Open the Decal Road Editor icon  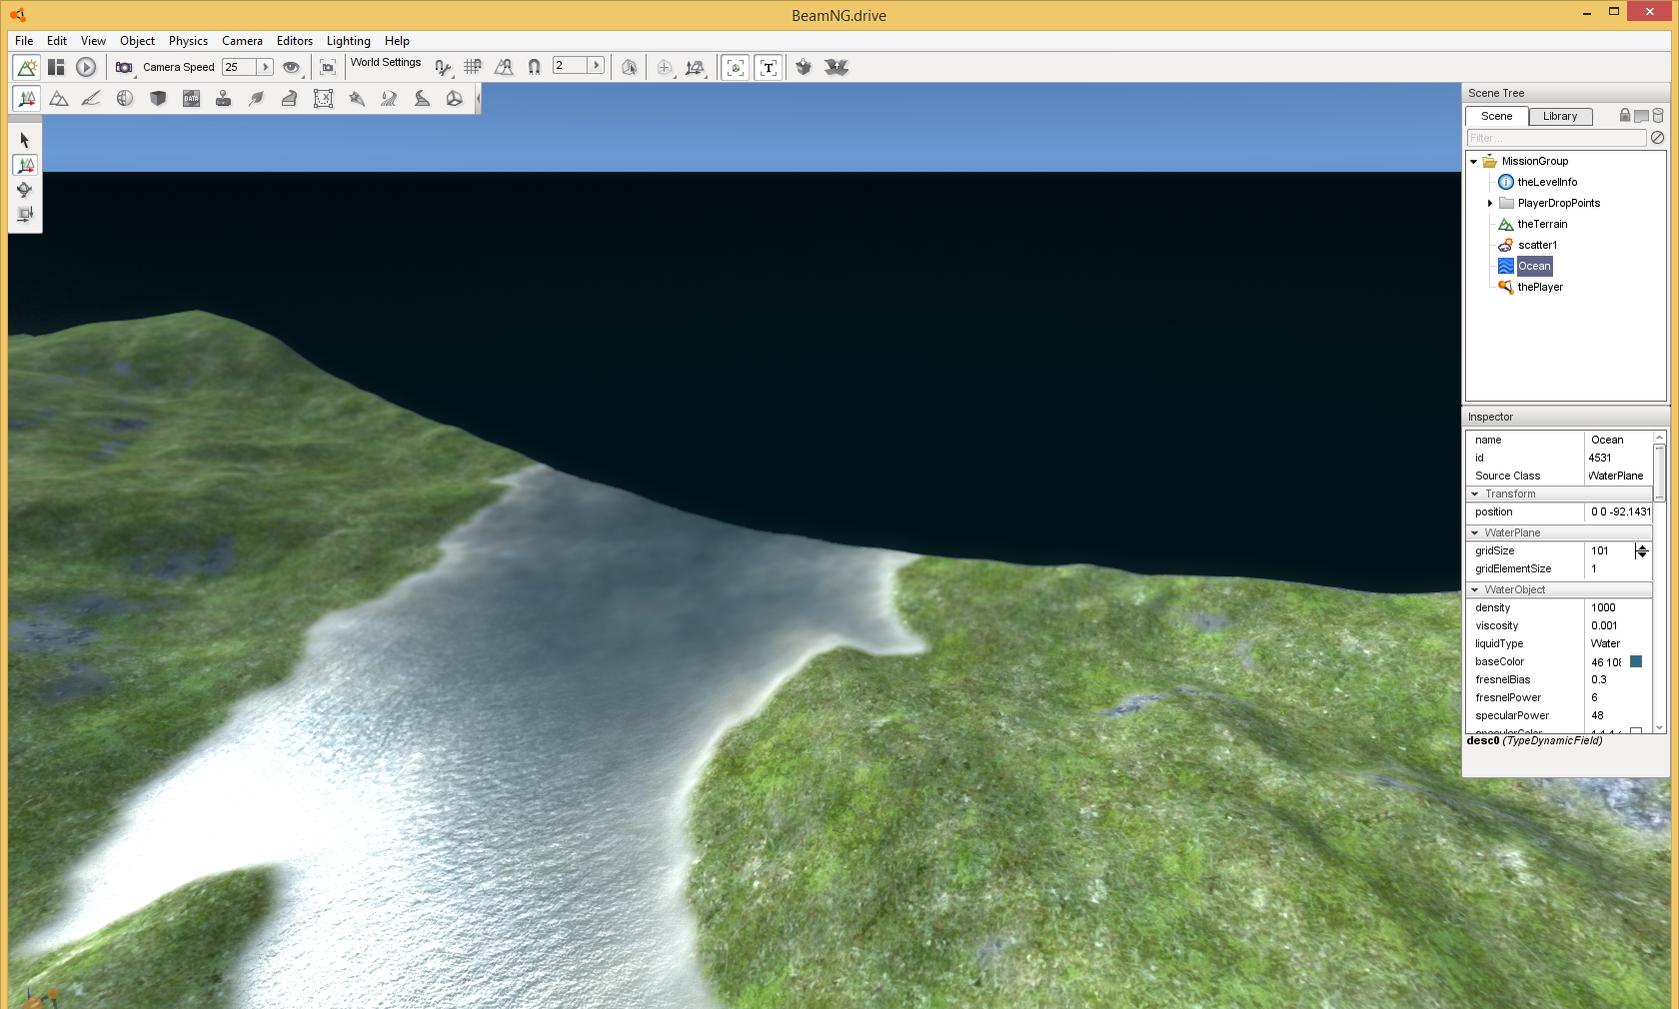[x=422, y=98]
